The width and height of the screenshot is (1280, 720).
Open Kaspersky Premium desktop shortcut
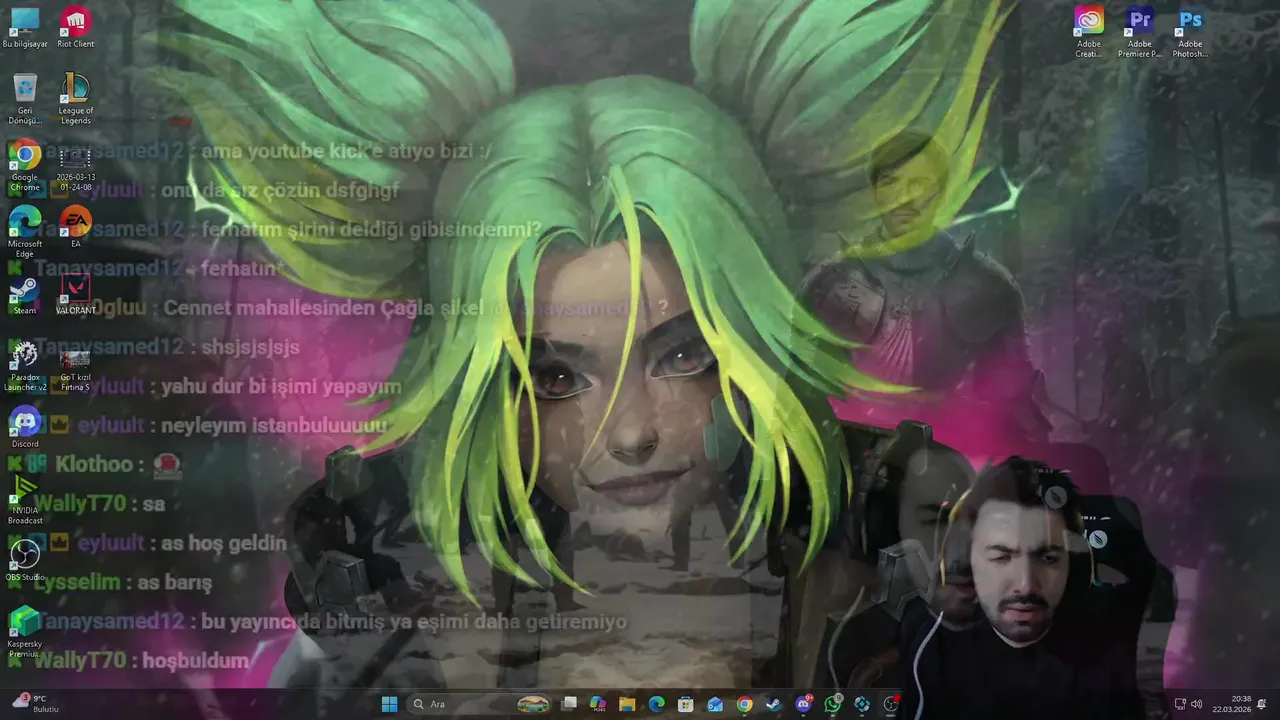[x=25, y=632]
